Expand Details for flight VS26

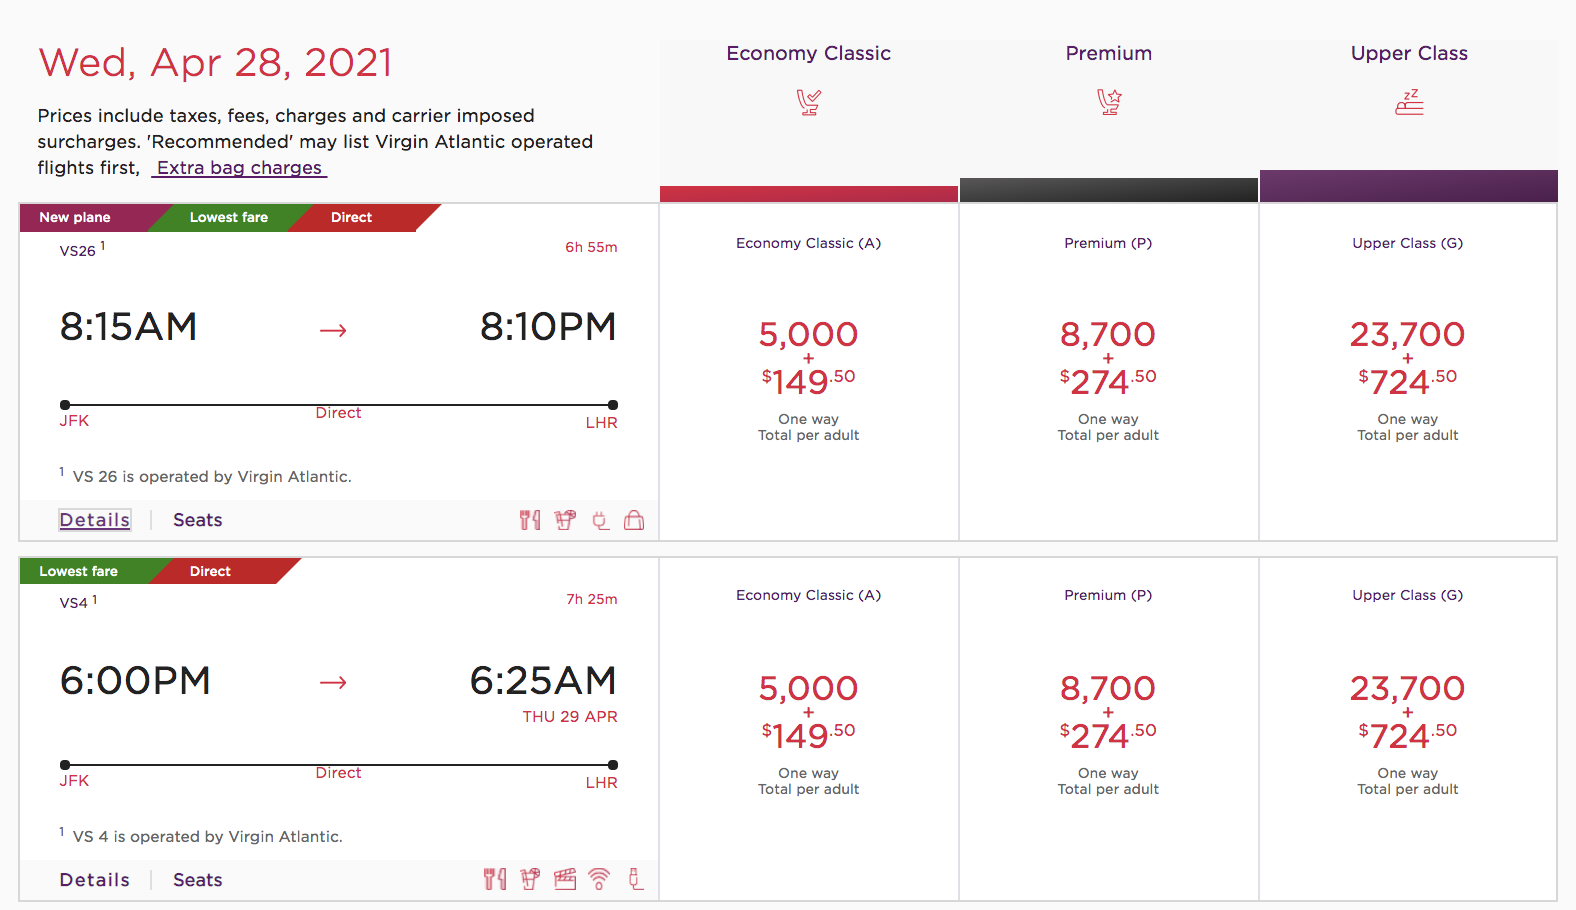point(94,519)
